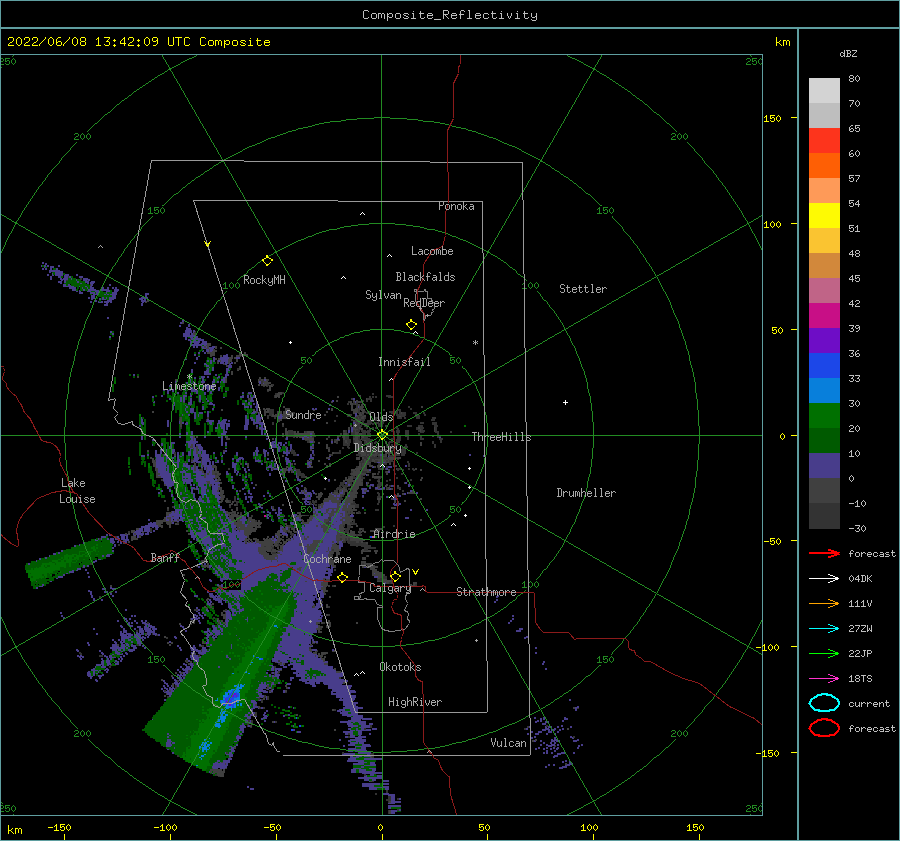Click the white plus marker south of Stettler
This screenshot has width=900, height=841.
(565, 402)
